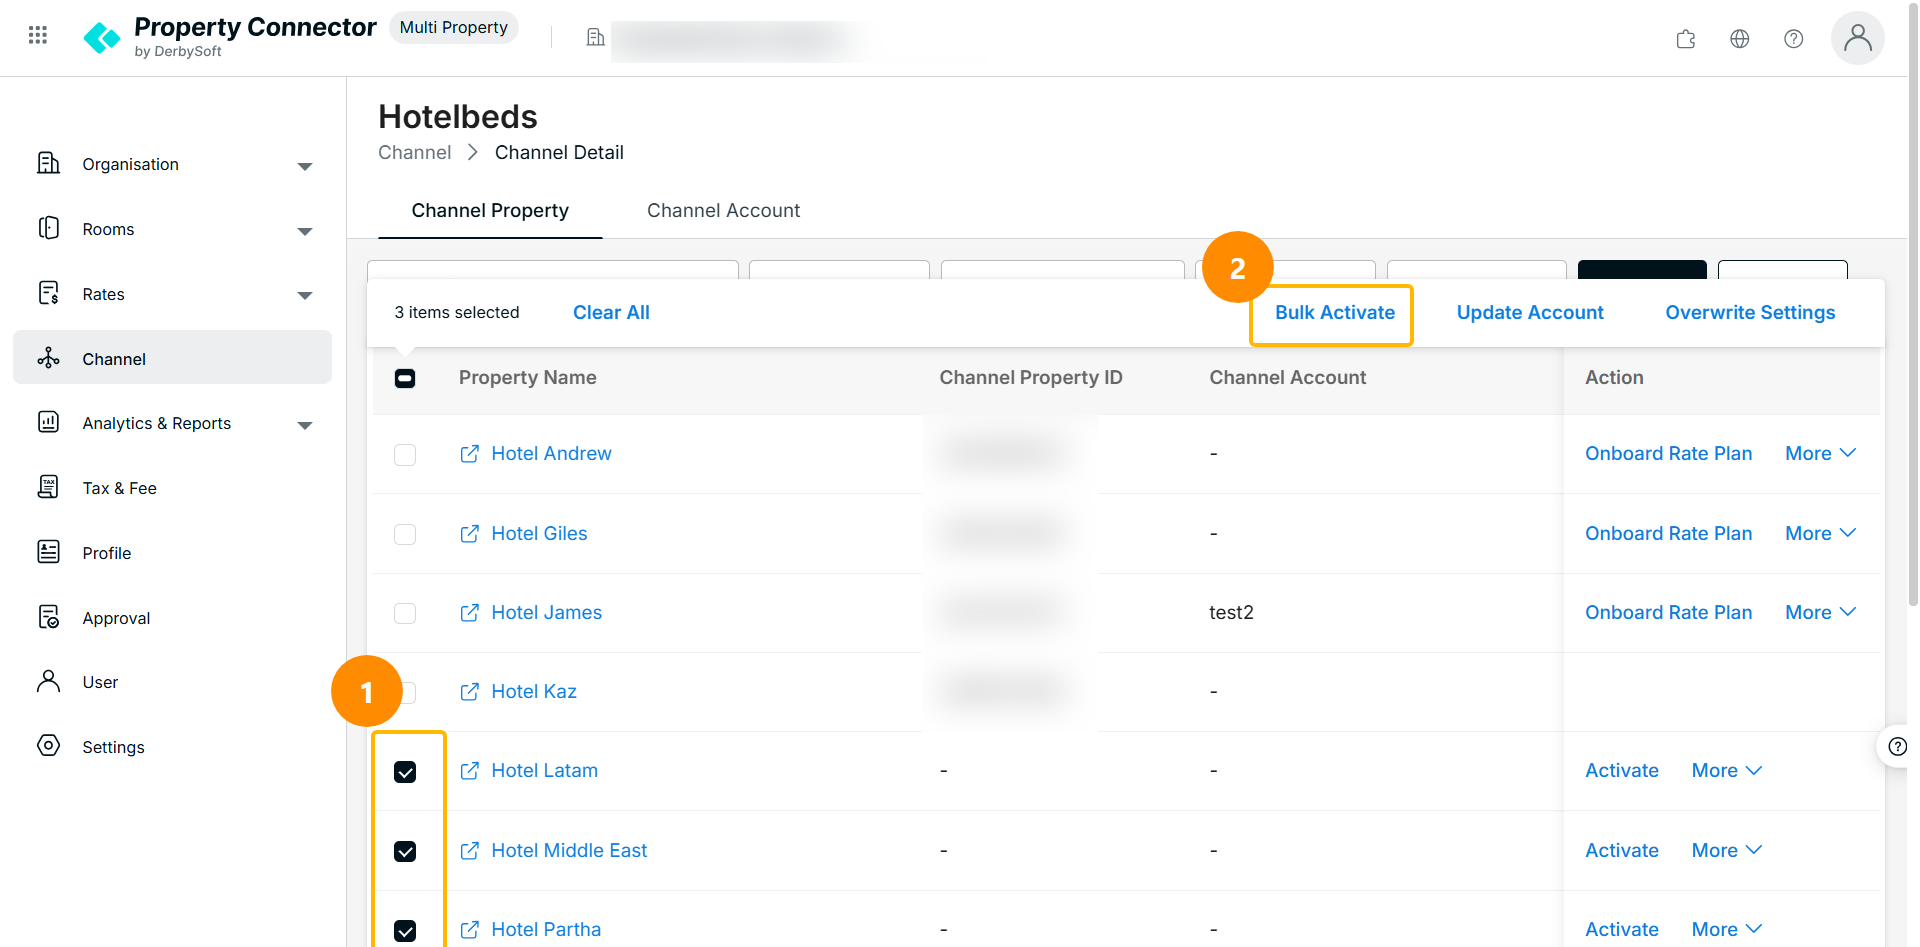
Task: Activate Hotel Partha
Action: pyautogui.click(x=1621, y=929)
